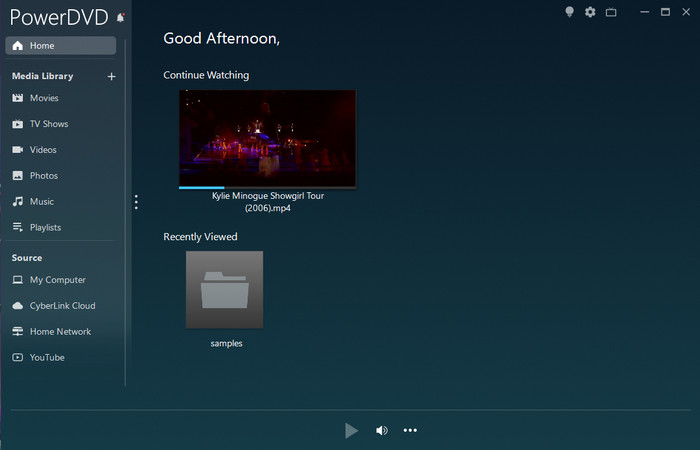Click the Movies film icon
This screenshot has height=450, width=700.
click(x=18, y=98)
